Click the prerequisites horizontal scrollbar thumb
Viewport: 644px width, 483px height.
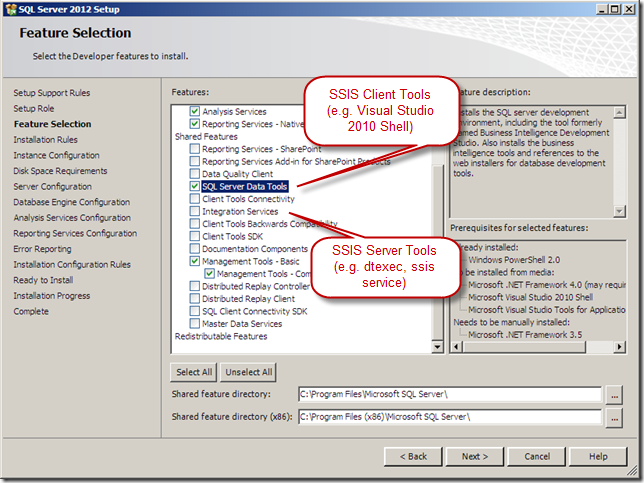pos(524,347)
